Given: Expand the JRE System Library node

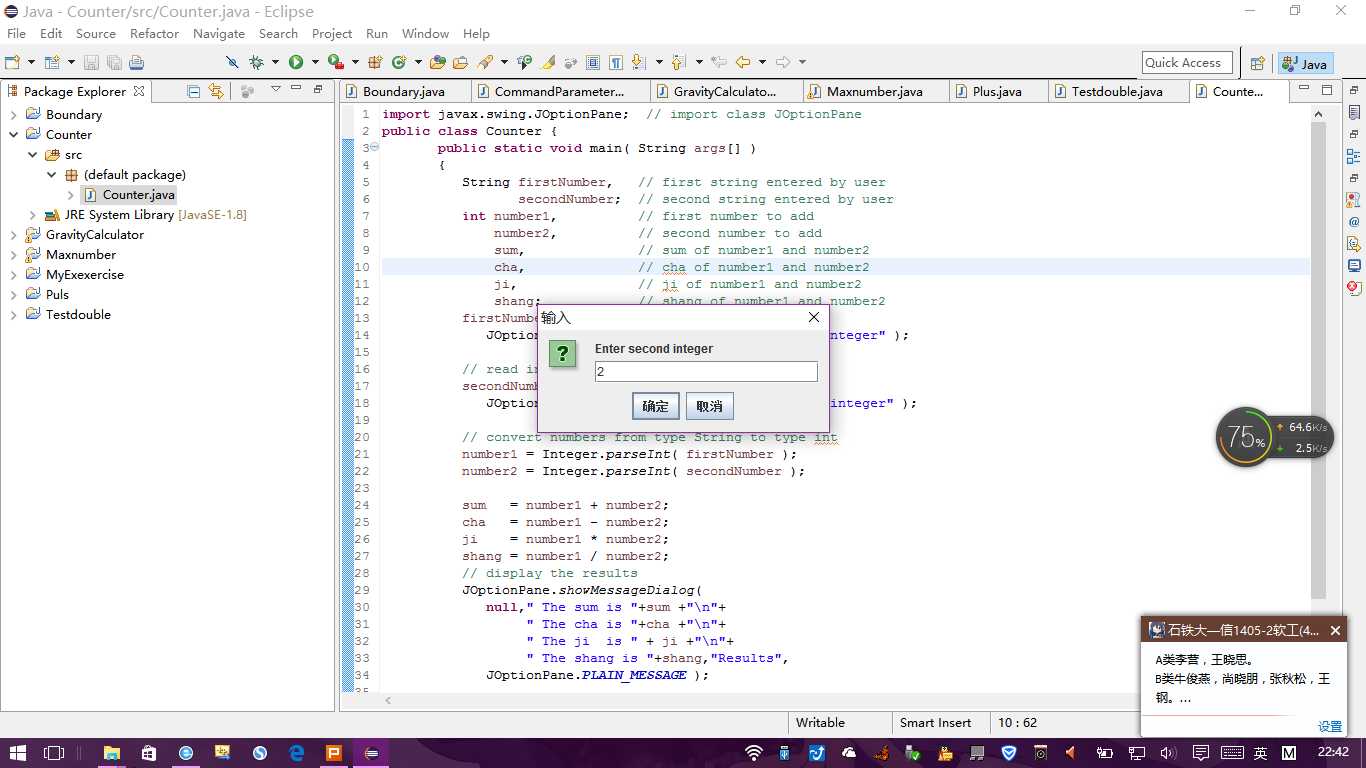Looking at the screenshot, I should coord(33,214).
